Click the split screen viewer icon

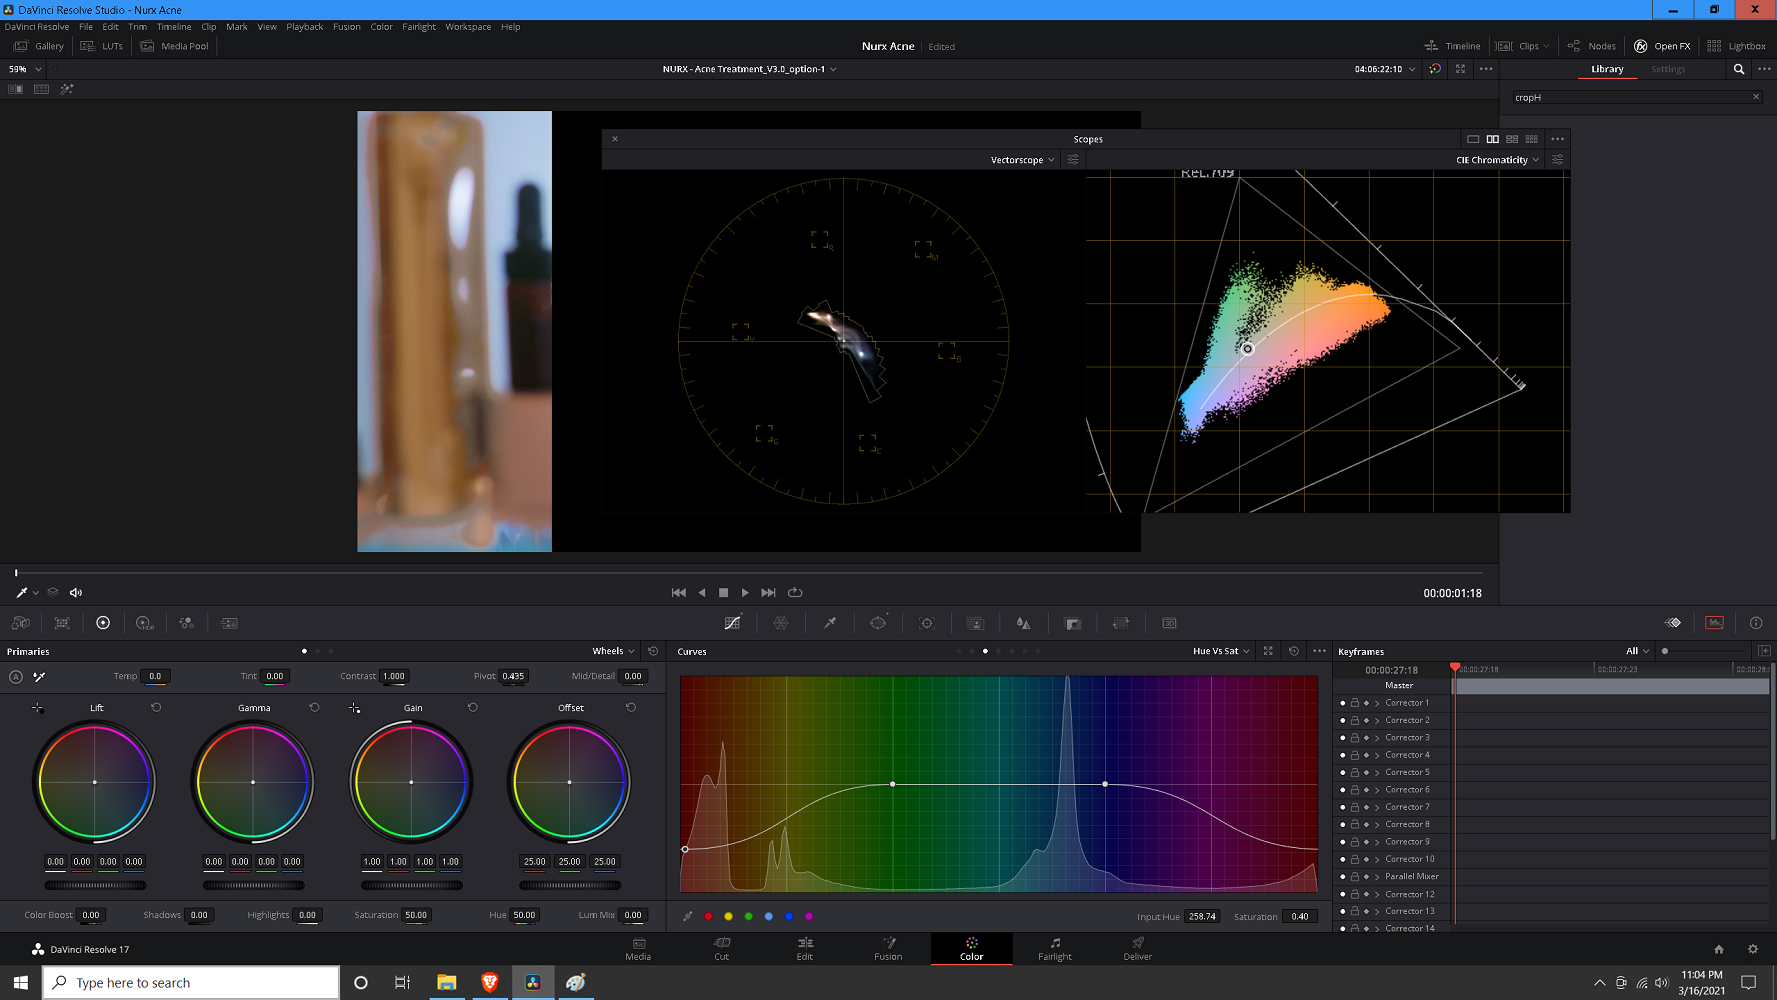click(x=41, y=89)
